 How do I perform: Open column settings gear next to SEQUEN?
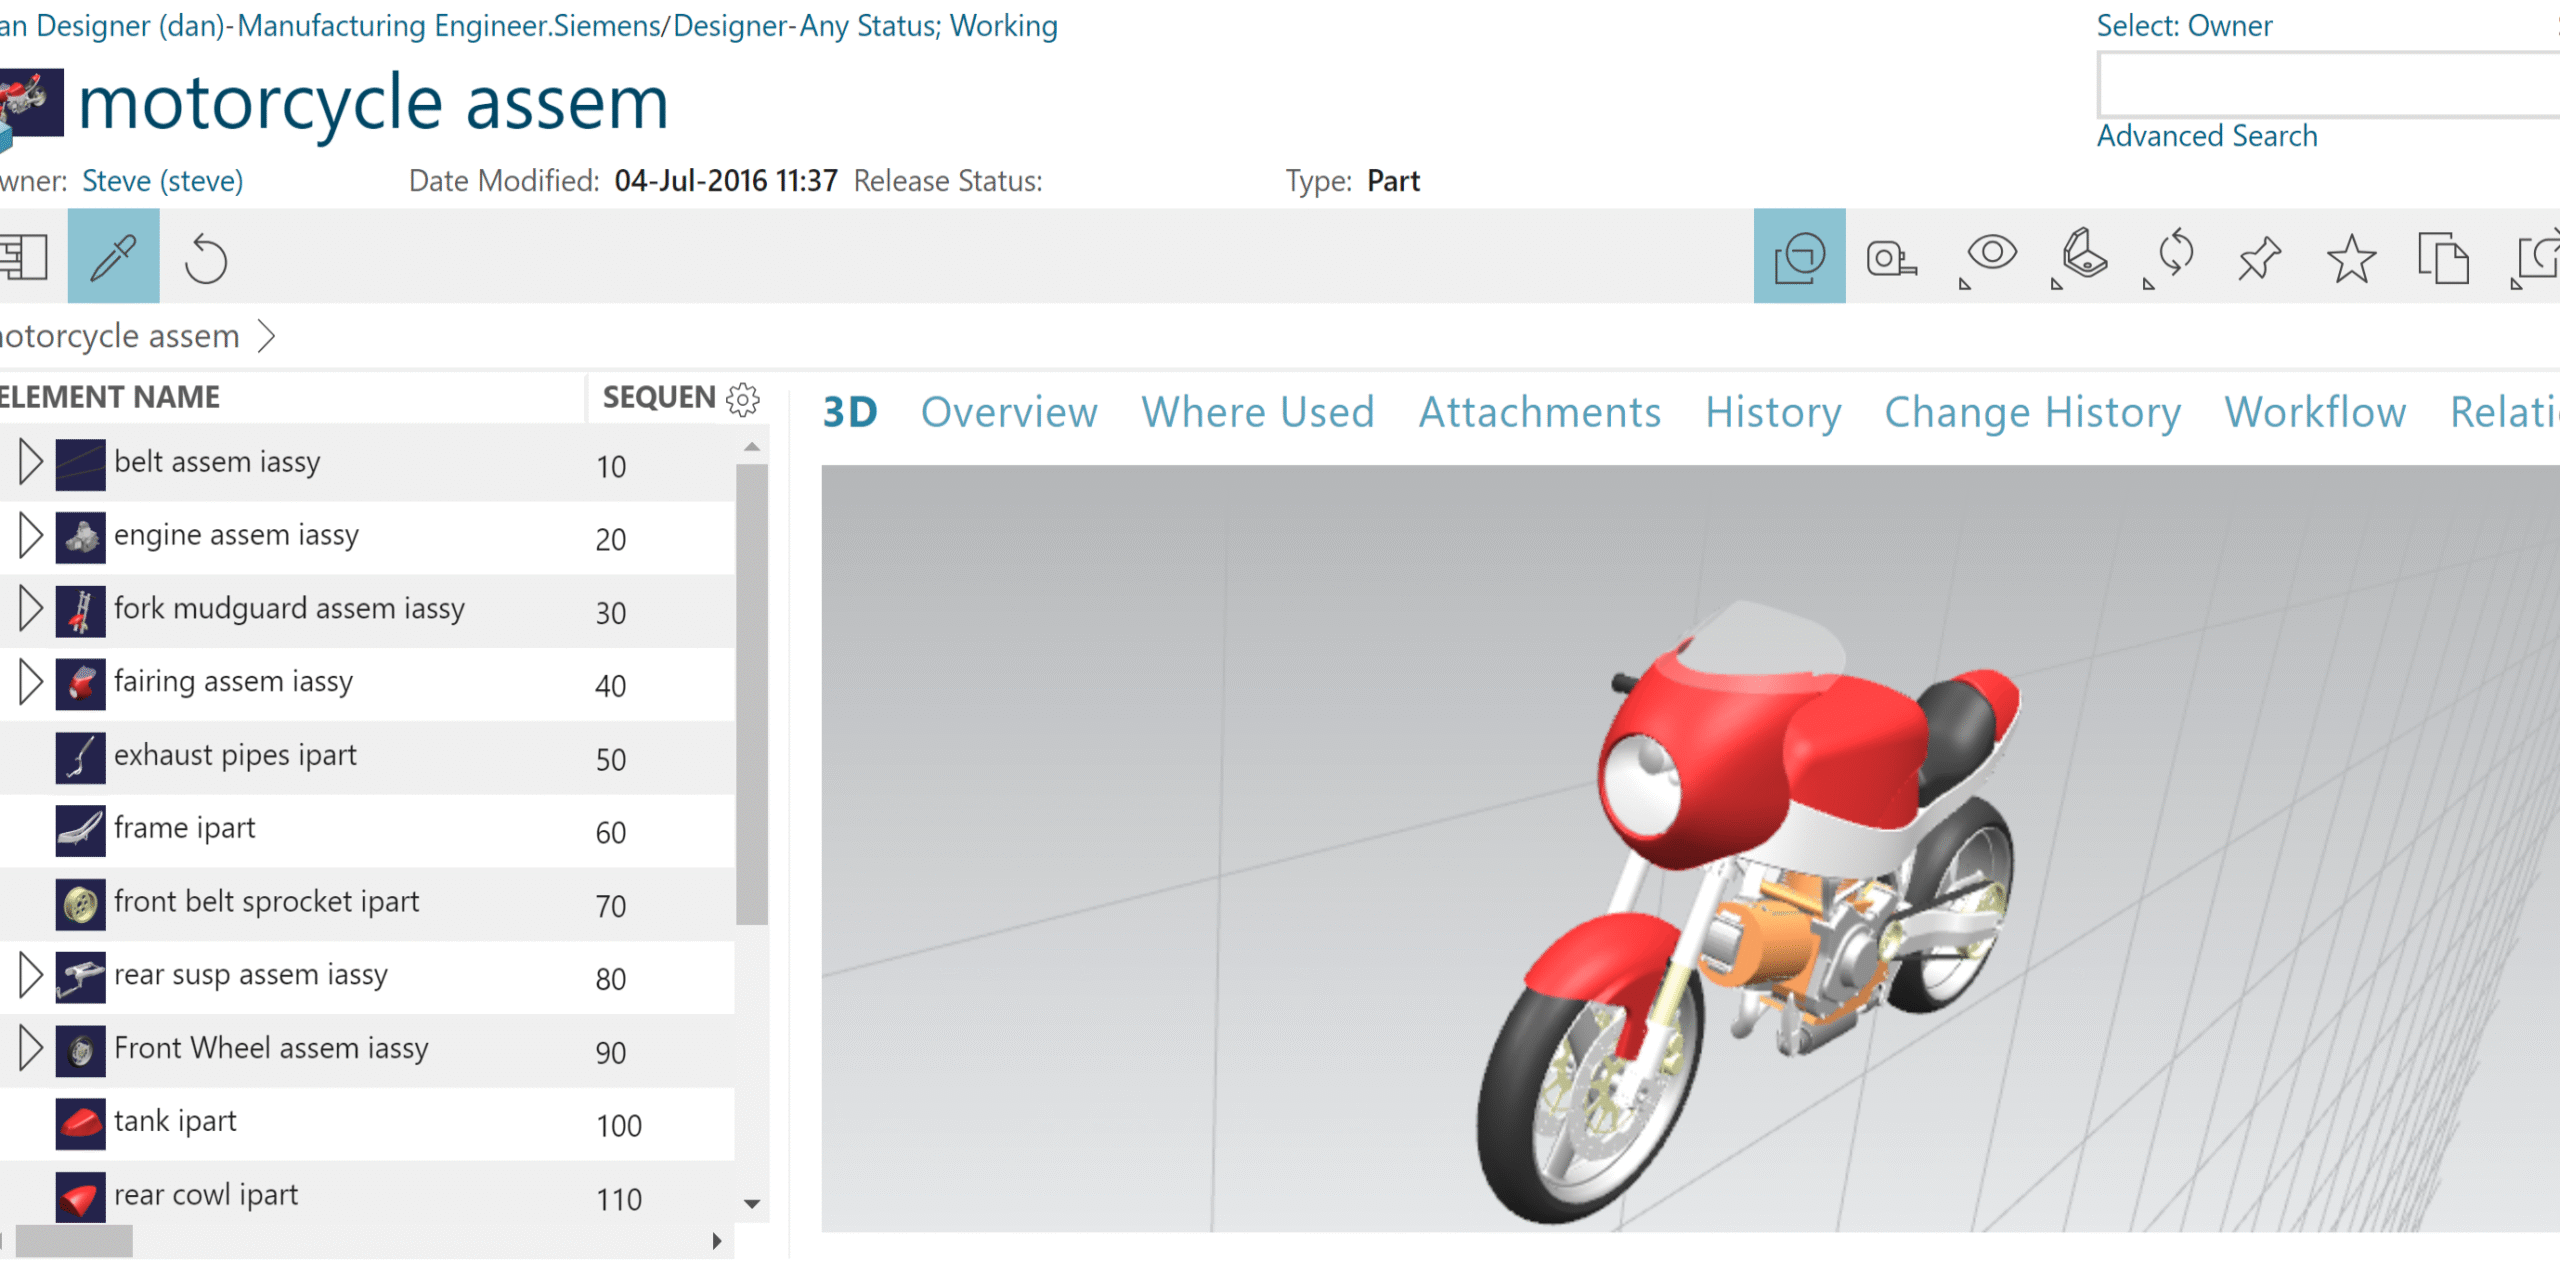point(743,399)
